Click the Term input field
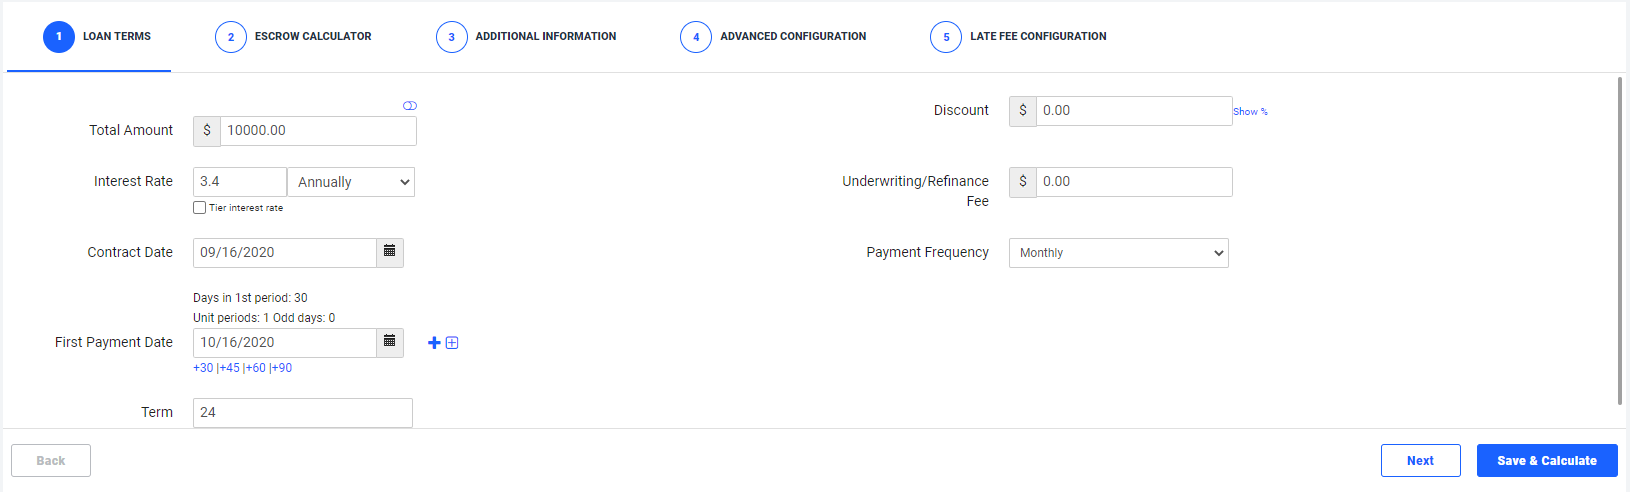Viewport: 1630px width, 492px height. tap(303, 413)
